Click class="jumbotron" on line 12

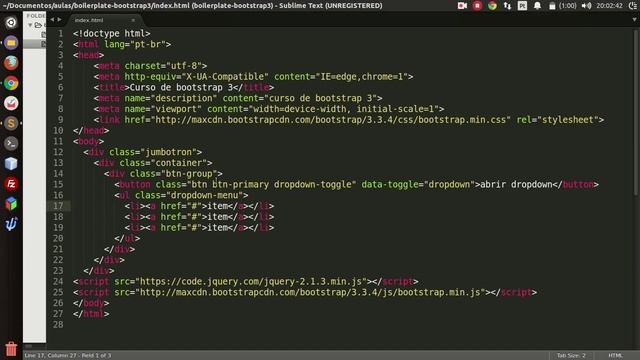point(153,152)
